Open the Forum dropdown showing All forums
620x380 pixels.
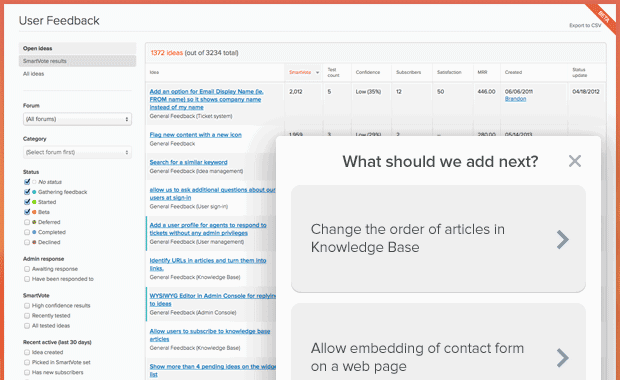[77, 119]
